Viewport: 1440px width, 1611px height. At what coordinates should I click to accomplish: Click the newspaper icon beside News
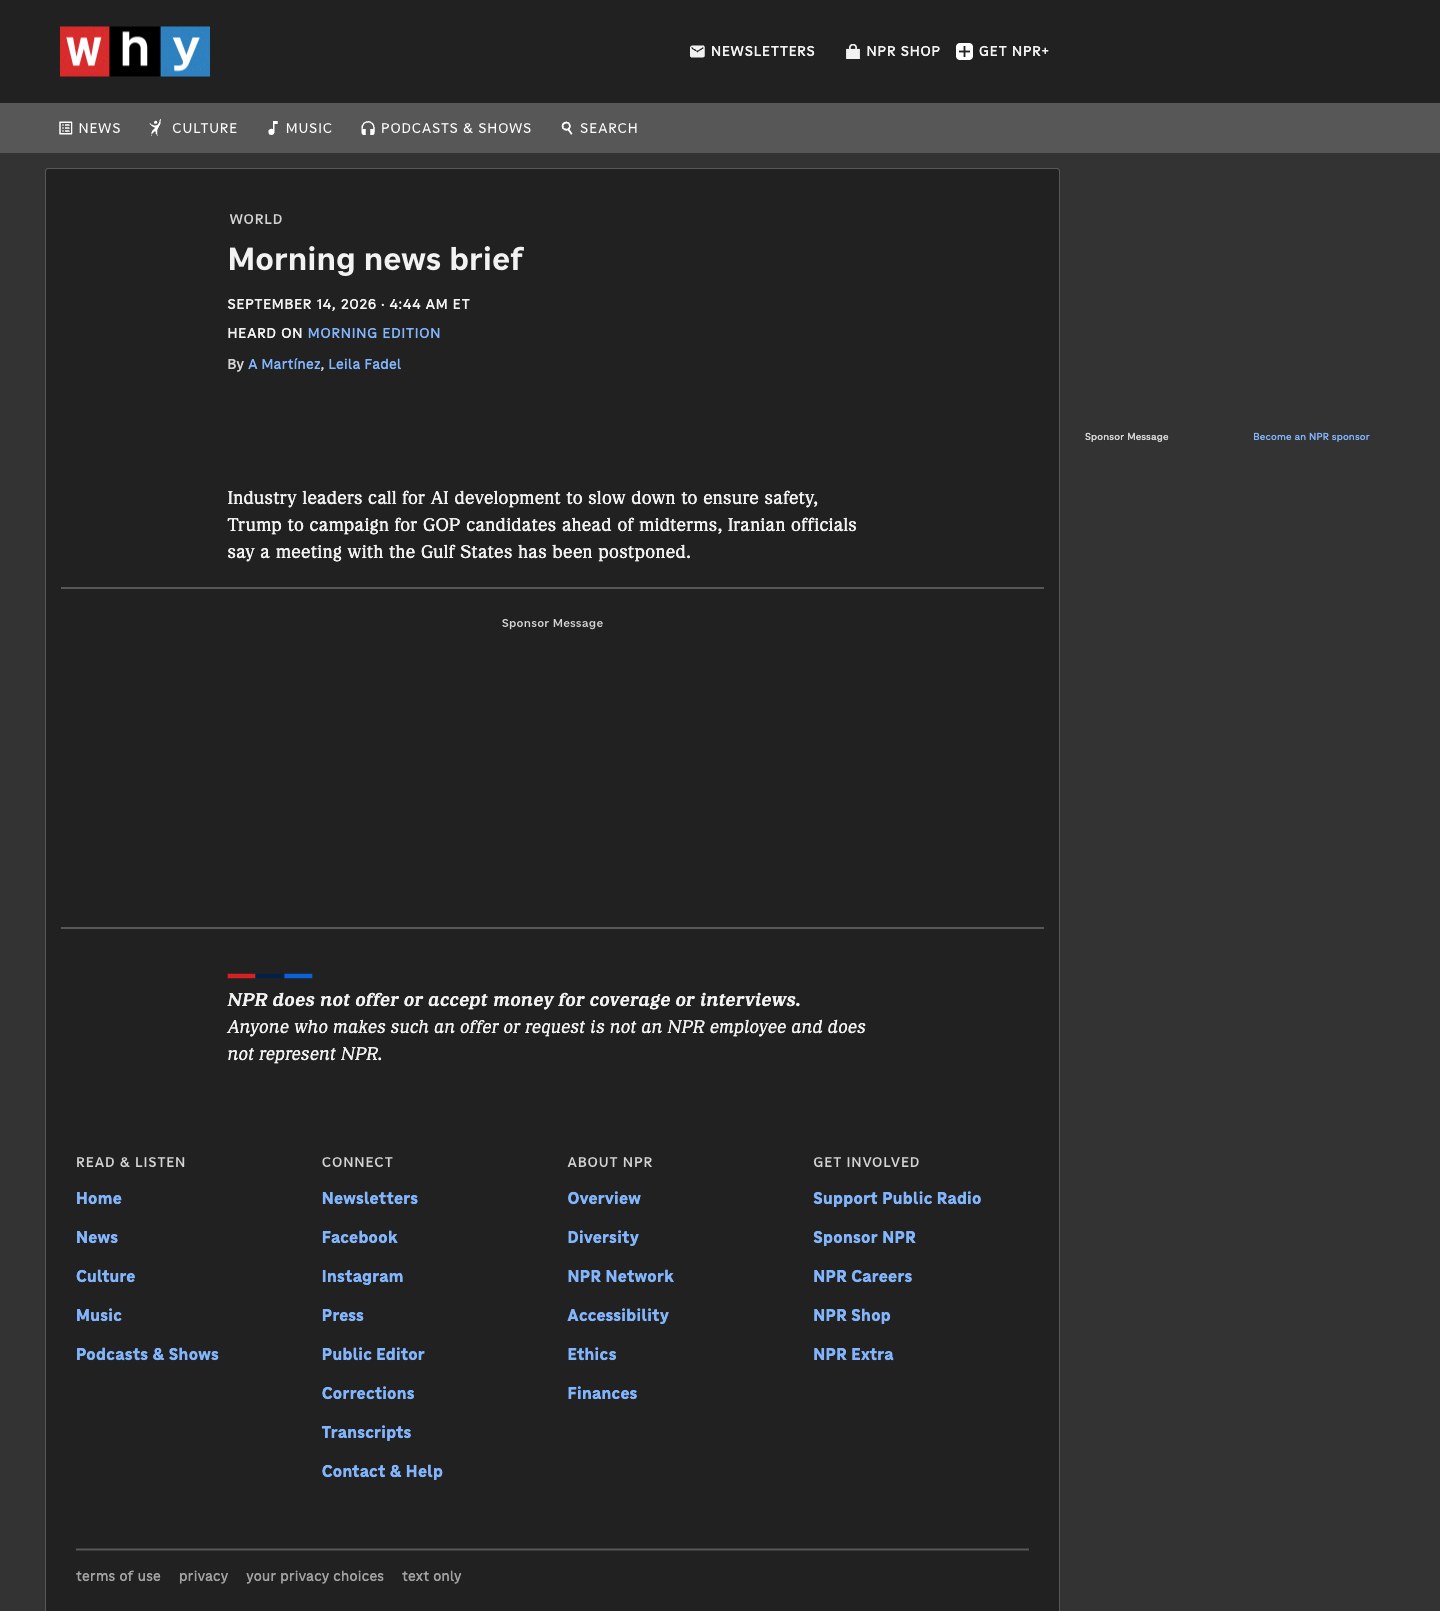66,128
